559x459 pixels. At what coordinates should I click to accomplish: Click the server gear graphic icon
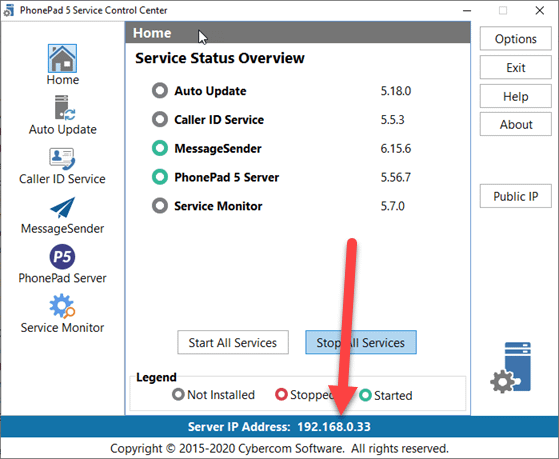point(511,367)
